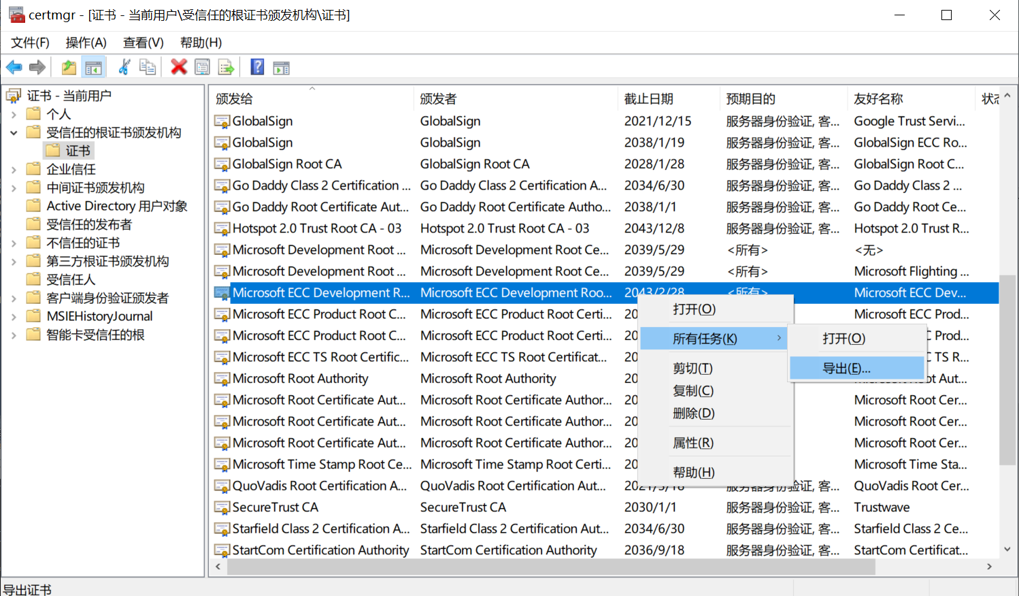Screen dimensions: 1019x596
Task: Expand the 个人 tree node arrow
Action: pos(14,114)
